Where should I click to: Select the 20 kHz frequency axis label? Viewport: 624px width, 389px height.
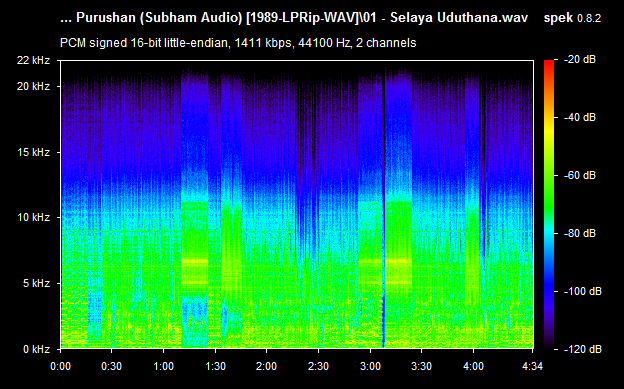33,86
